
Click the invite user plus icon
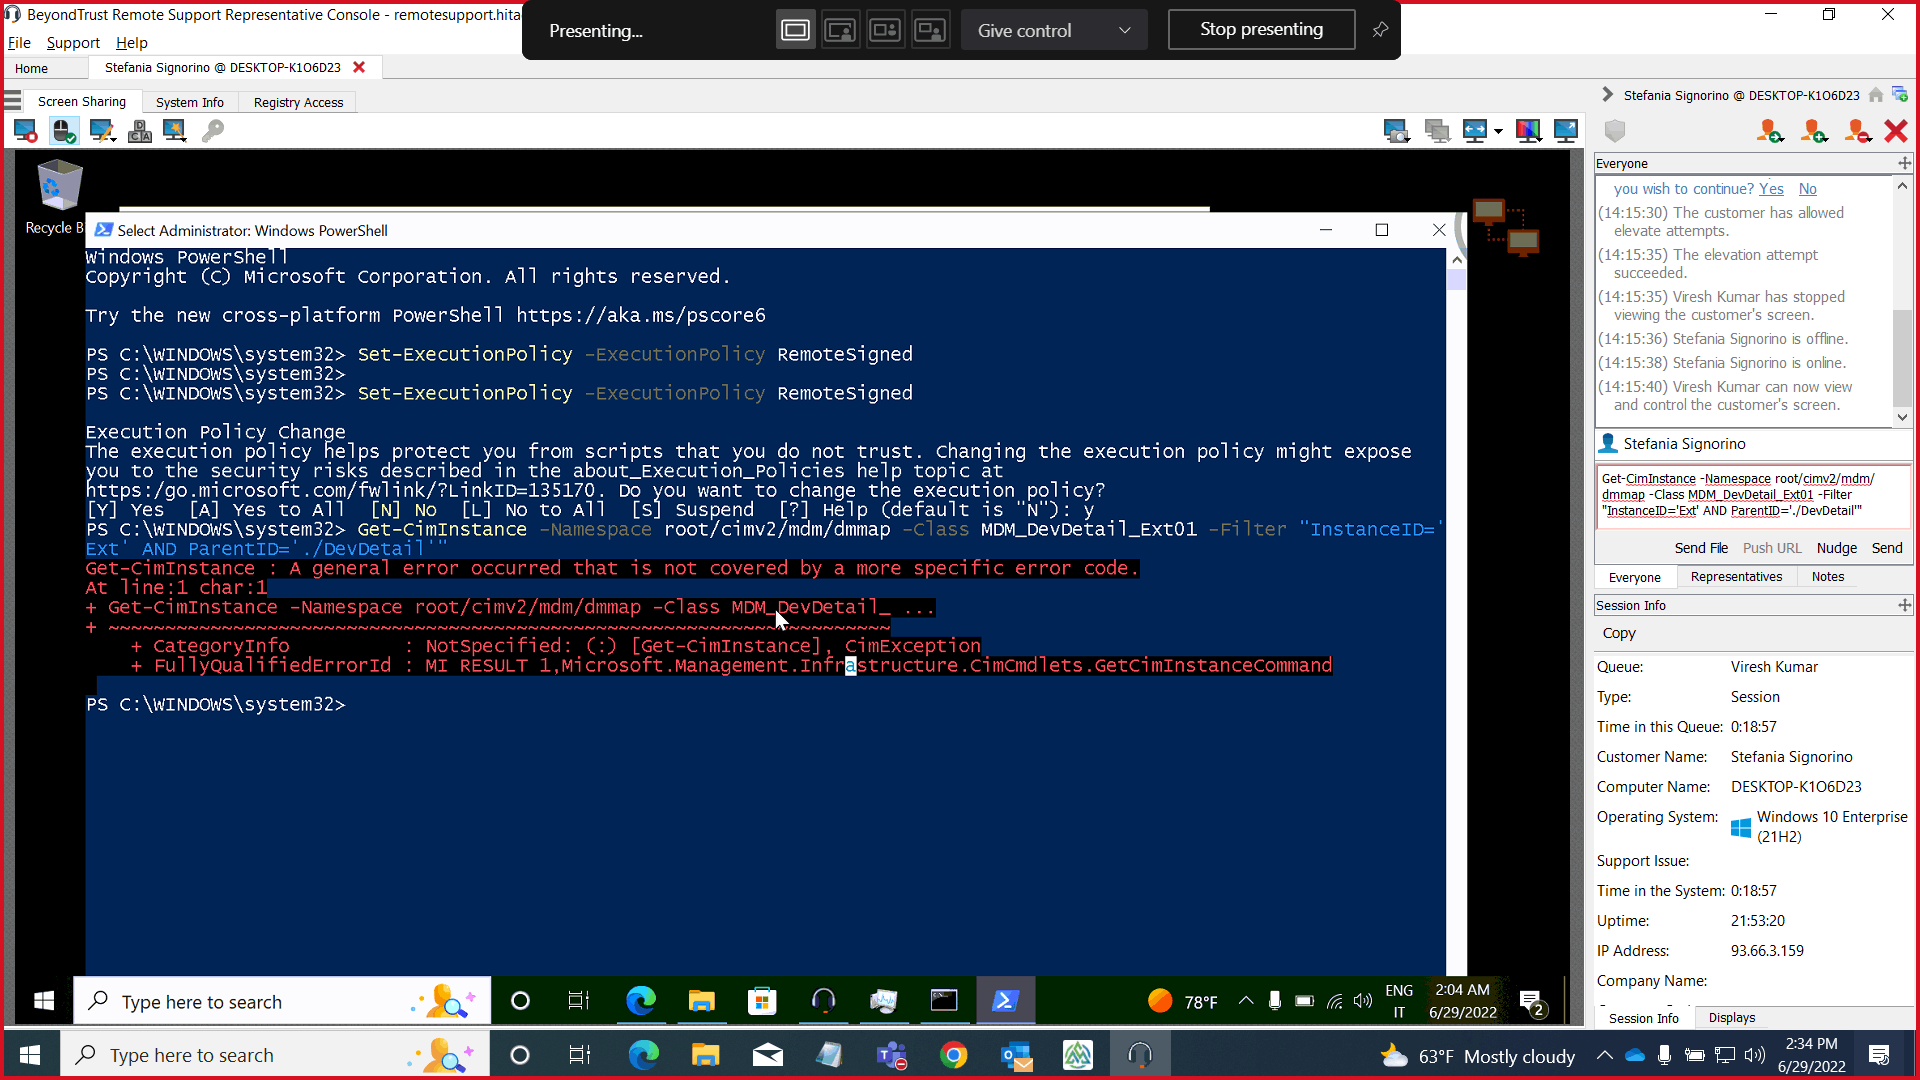click(1813, 131)
